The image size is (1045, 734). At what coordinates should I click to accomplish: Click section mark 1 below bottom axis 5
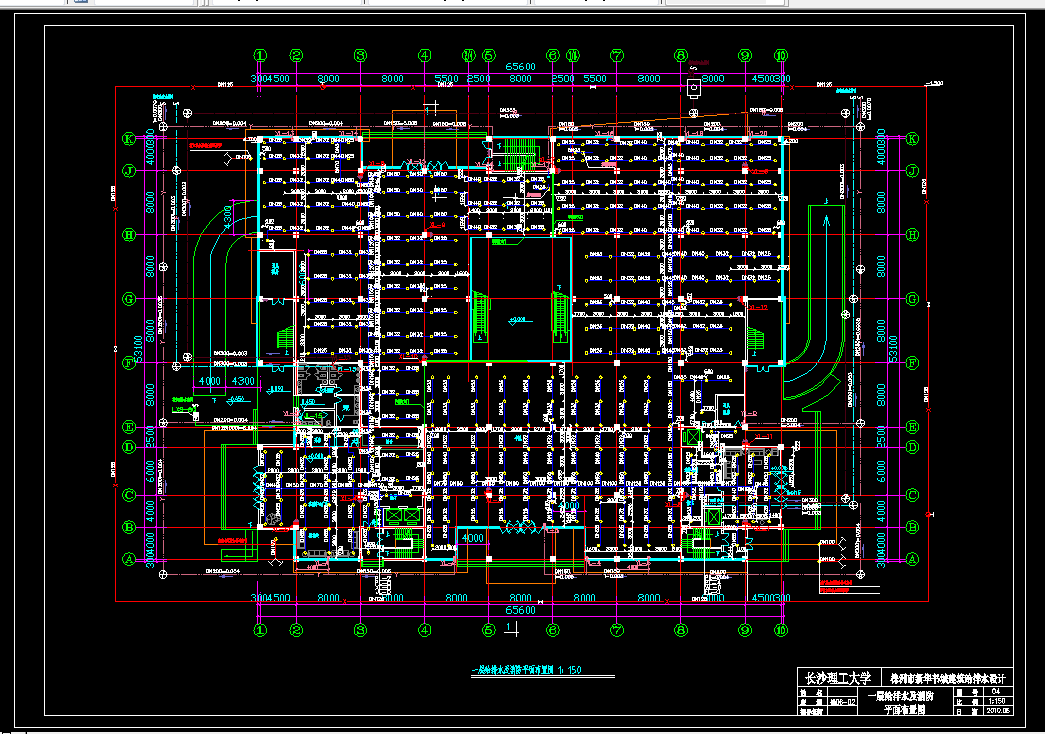[x=511, y=628]
